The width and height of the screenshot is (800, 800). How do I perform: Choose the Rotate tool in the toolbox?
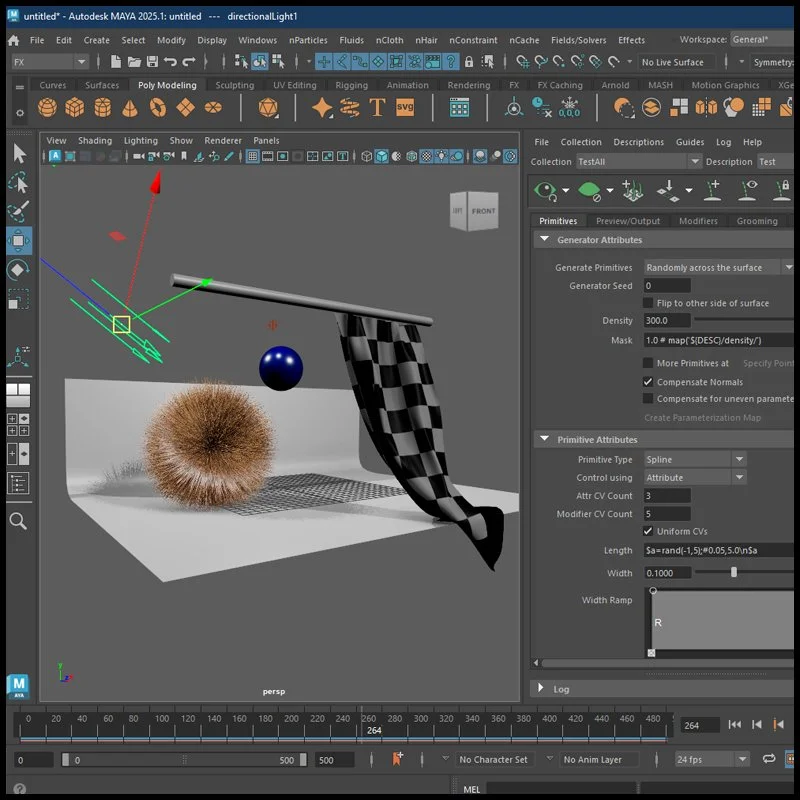pos(19,270)
